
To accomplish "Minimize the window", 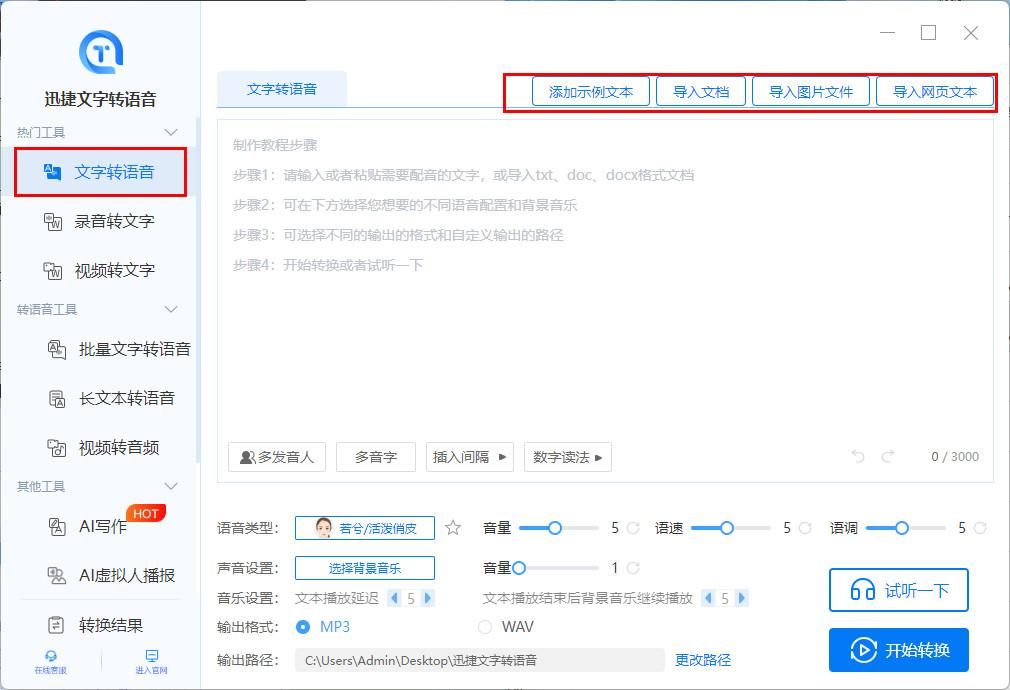I will point(888,32).
